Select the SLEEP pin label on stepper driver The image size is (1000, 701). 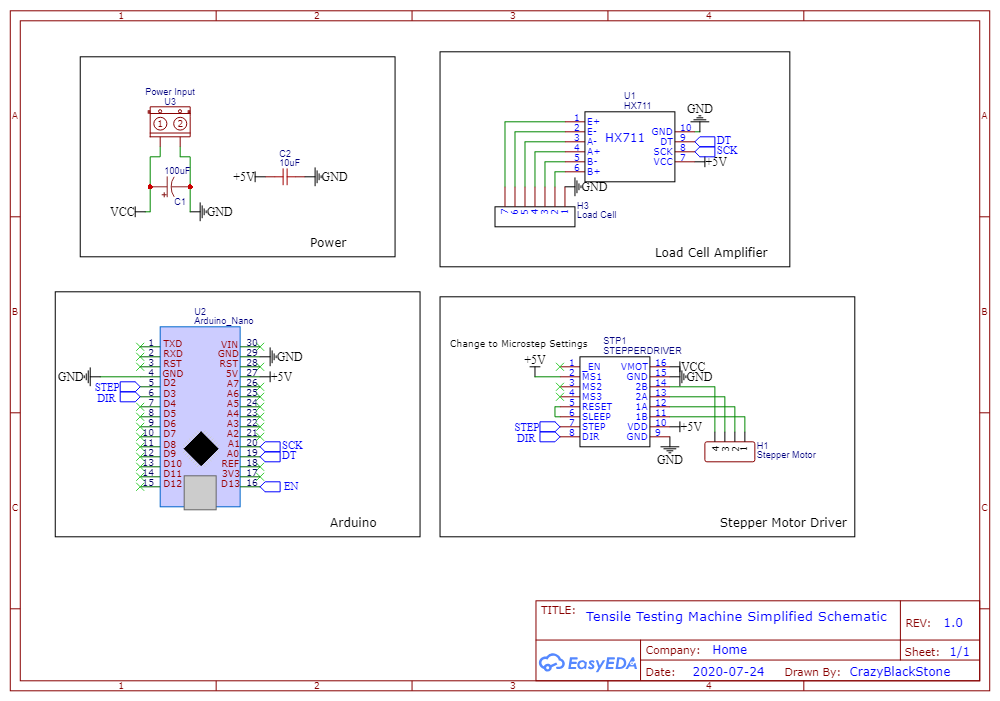[596, 417]
